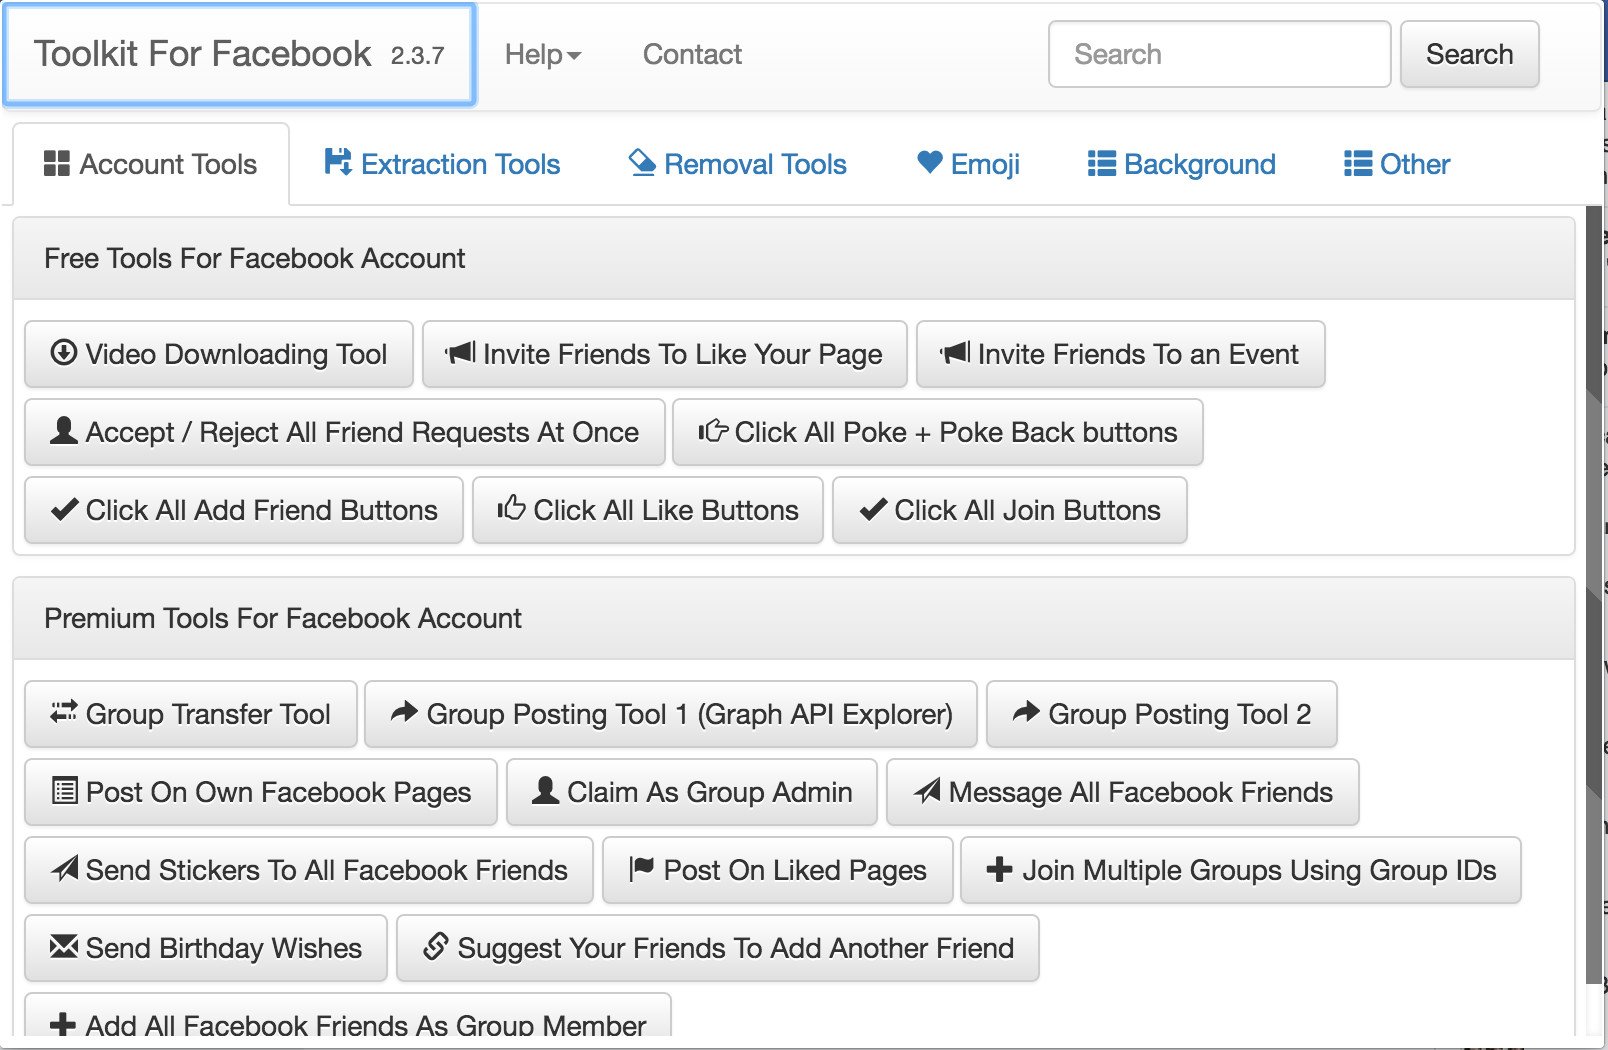Open the Removal Tools tab
Screen dimensions: 1608x1050
[x=738, y=164]
